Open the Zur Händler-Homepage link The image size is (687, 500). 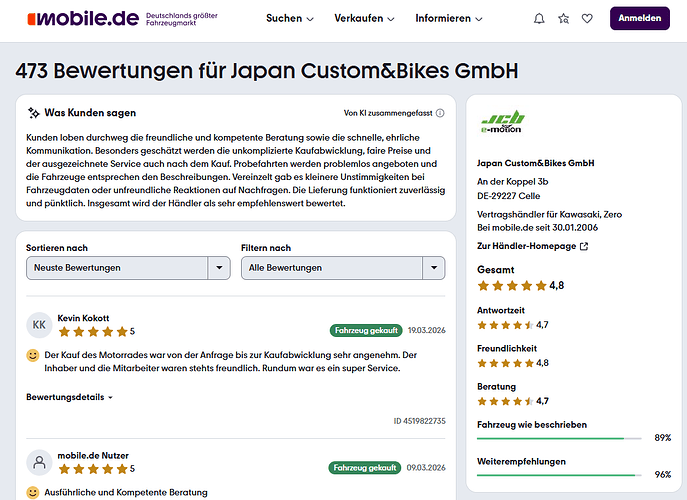click(532, 246)
